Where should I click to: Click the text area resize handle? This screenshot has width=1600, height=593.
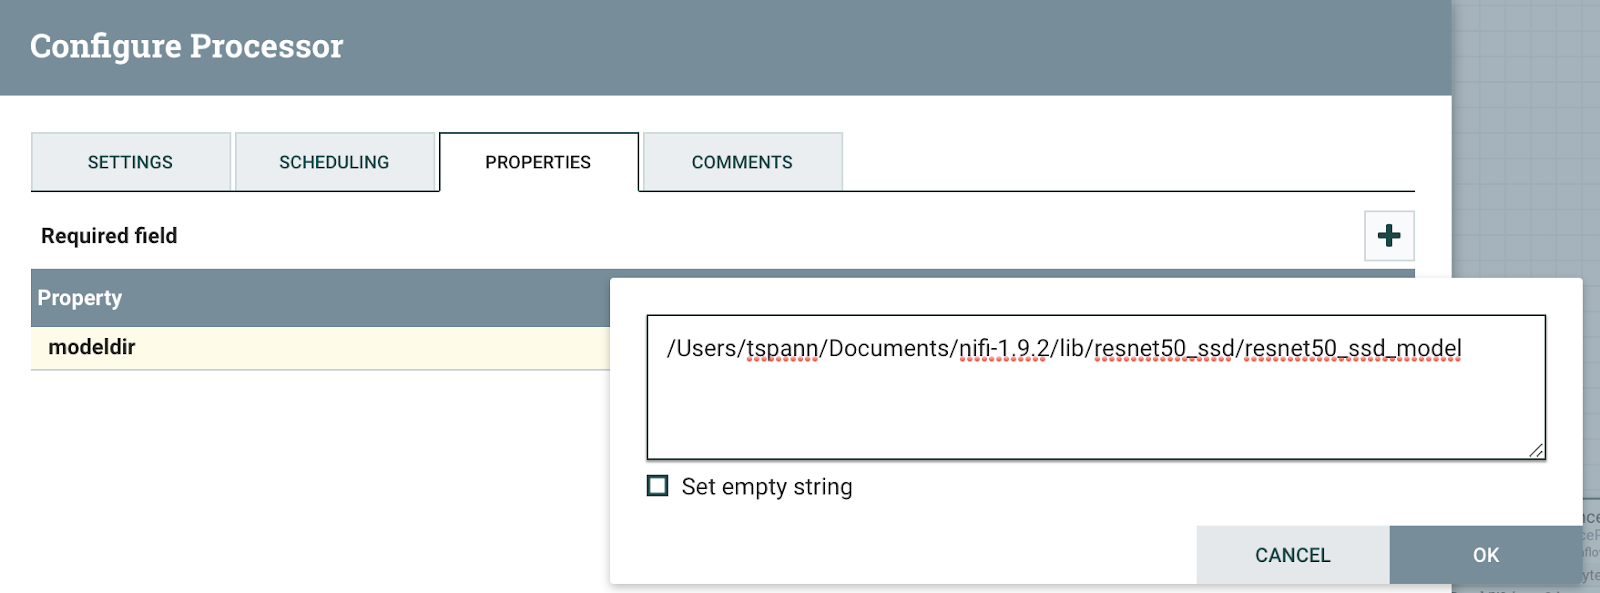click(1536, 451)
